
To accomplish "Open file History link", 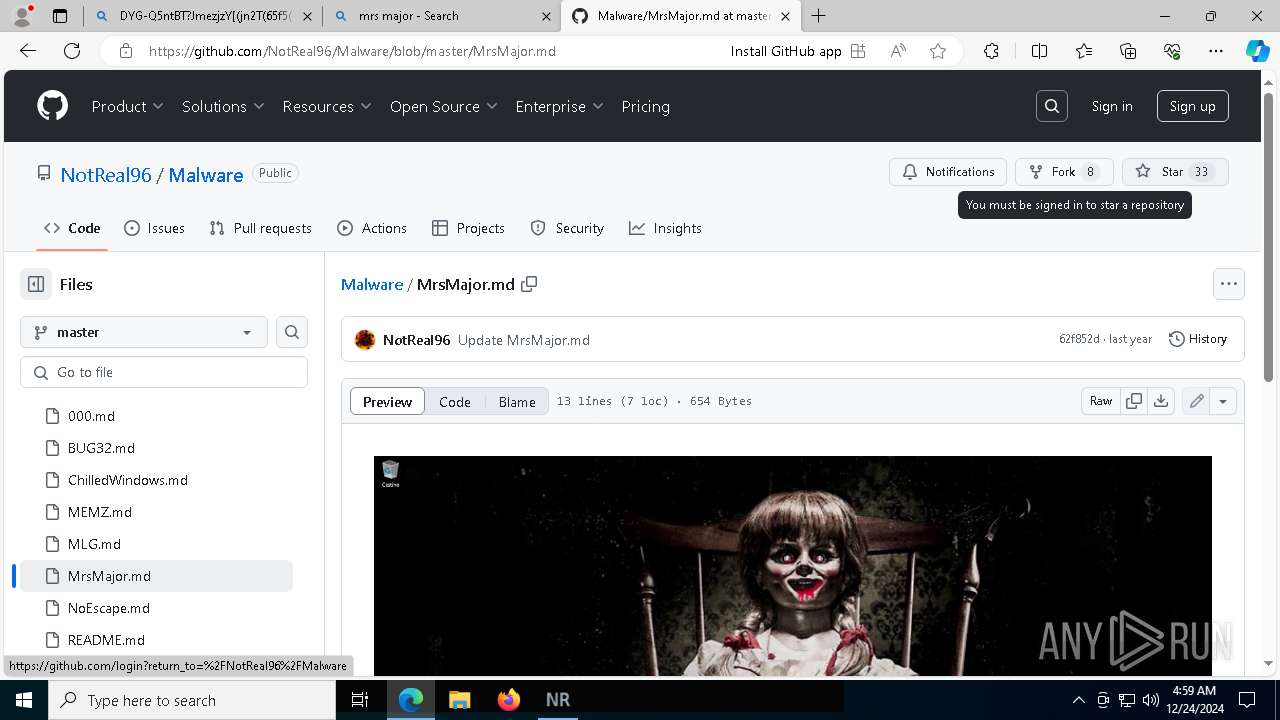I will (1198, 339).
